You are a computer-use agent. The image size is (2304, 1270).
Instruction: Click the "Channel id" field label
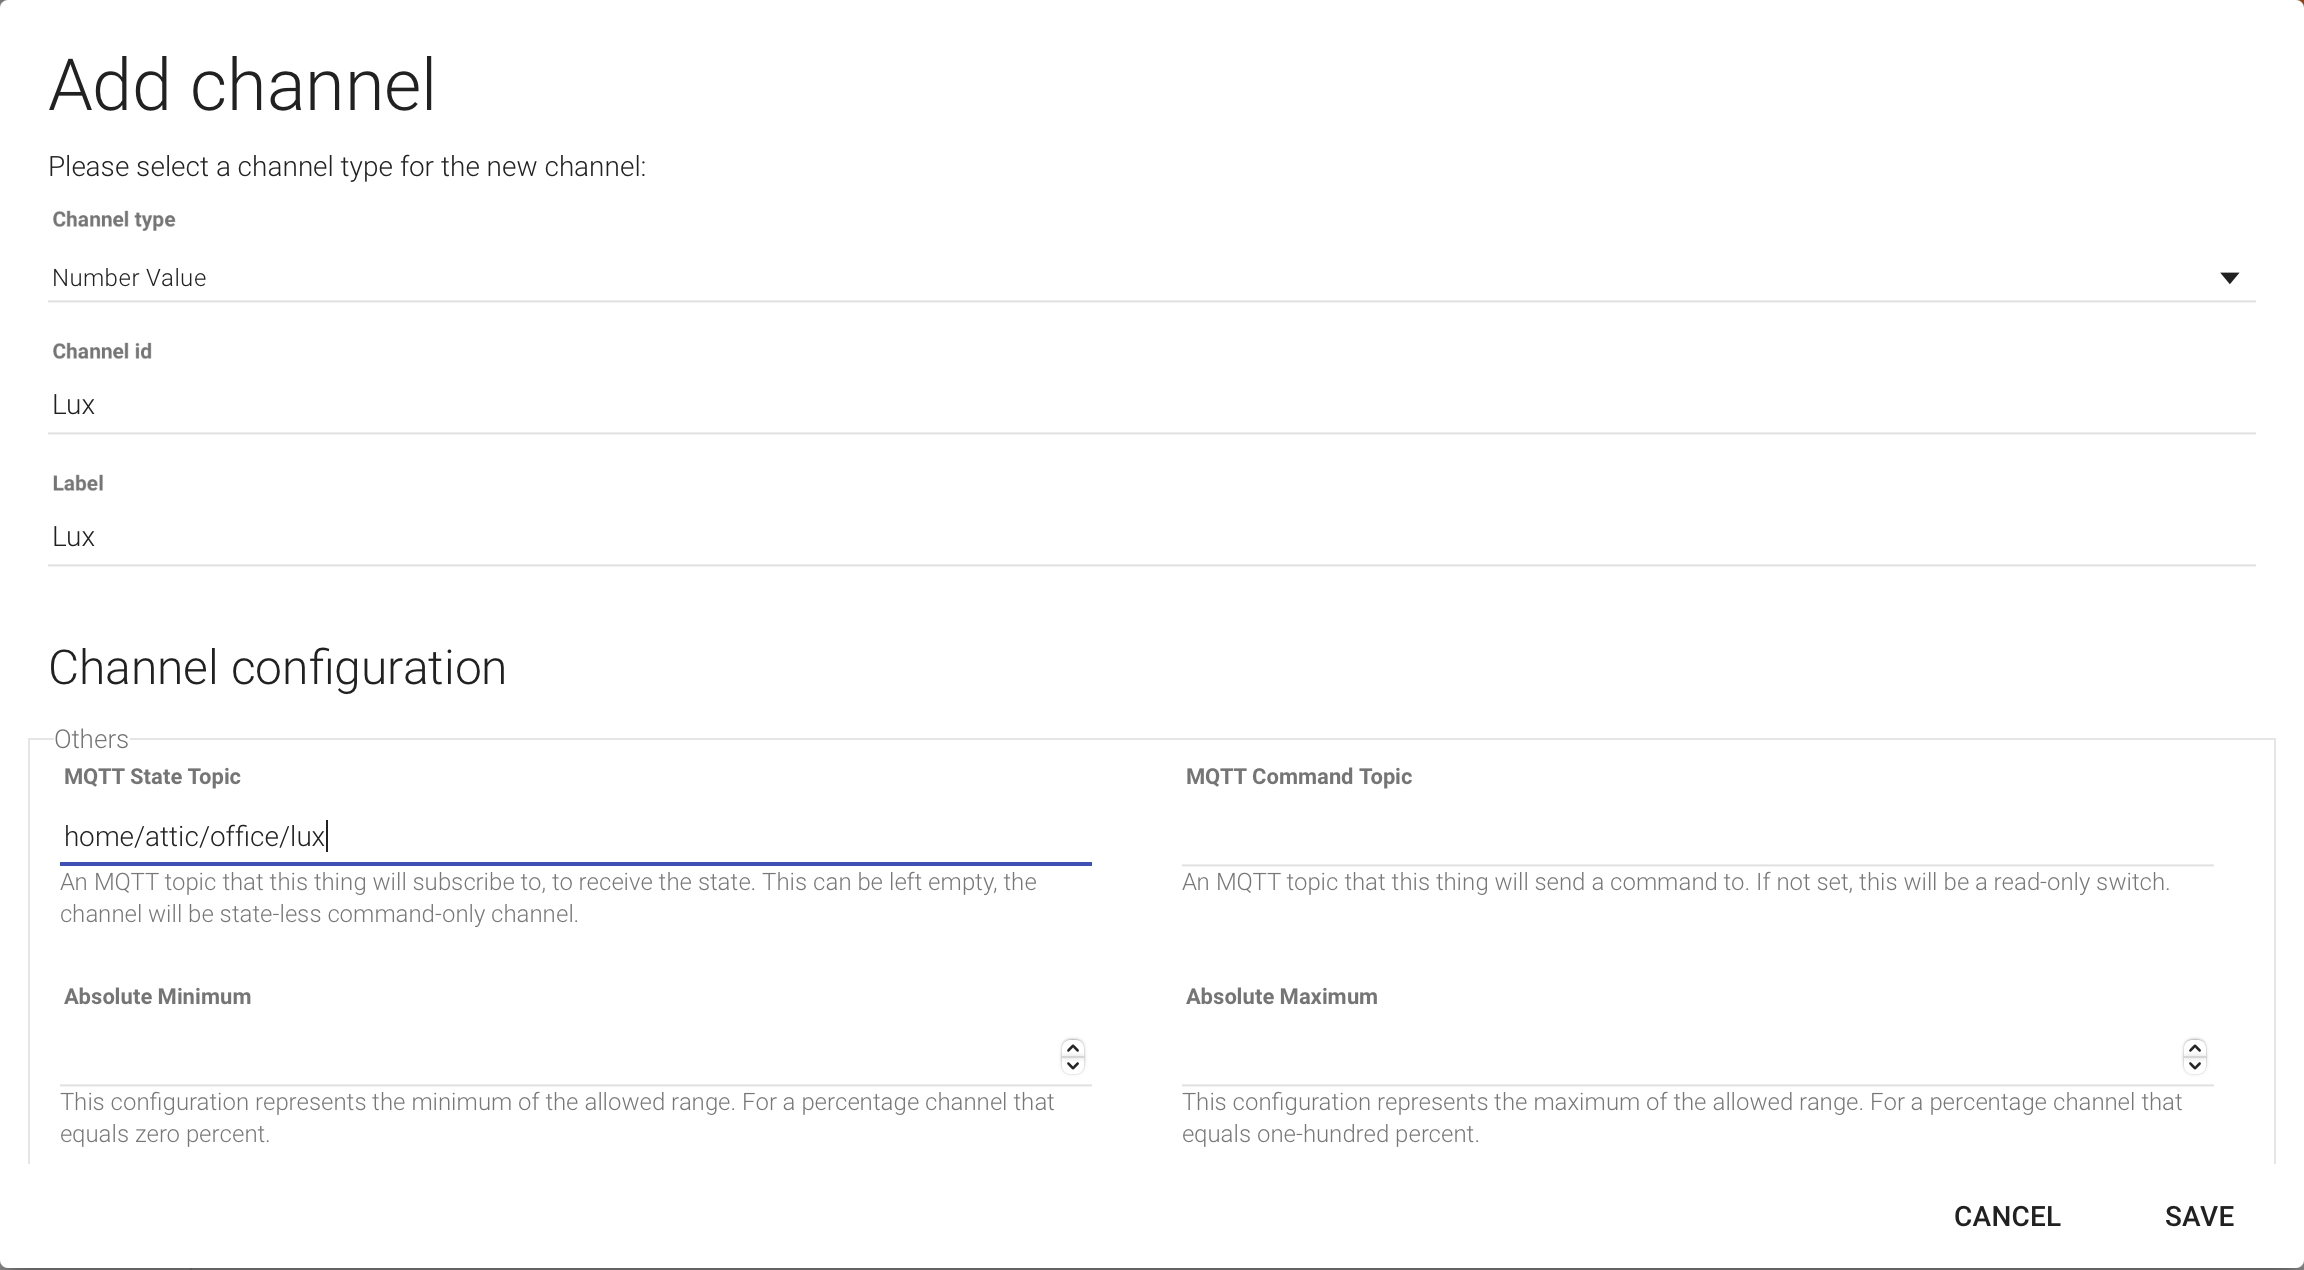[102, 352]
